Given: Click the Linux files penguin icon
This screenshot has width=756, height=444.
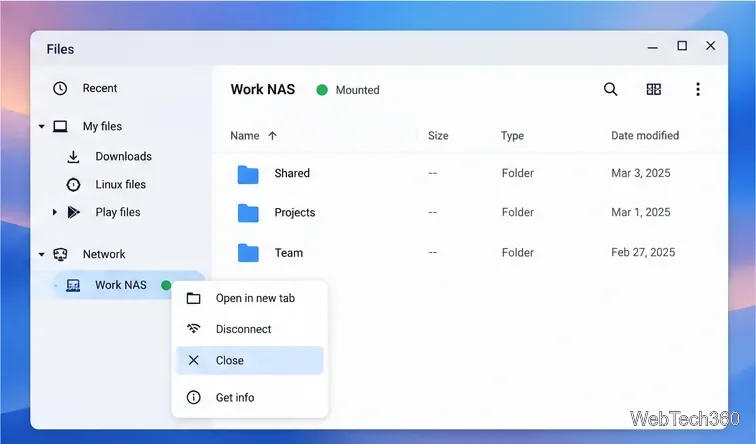Looking at the screenshot, I should [x=73, y=185].
